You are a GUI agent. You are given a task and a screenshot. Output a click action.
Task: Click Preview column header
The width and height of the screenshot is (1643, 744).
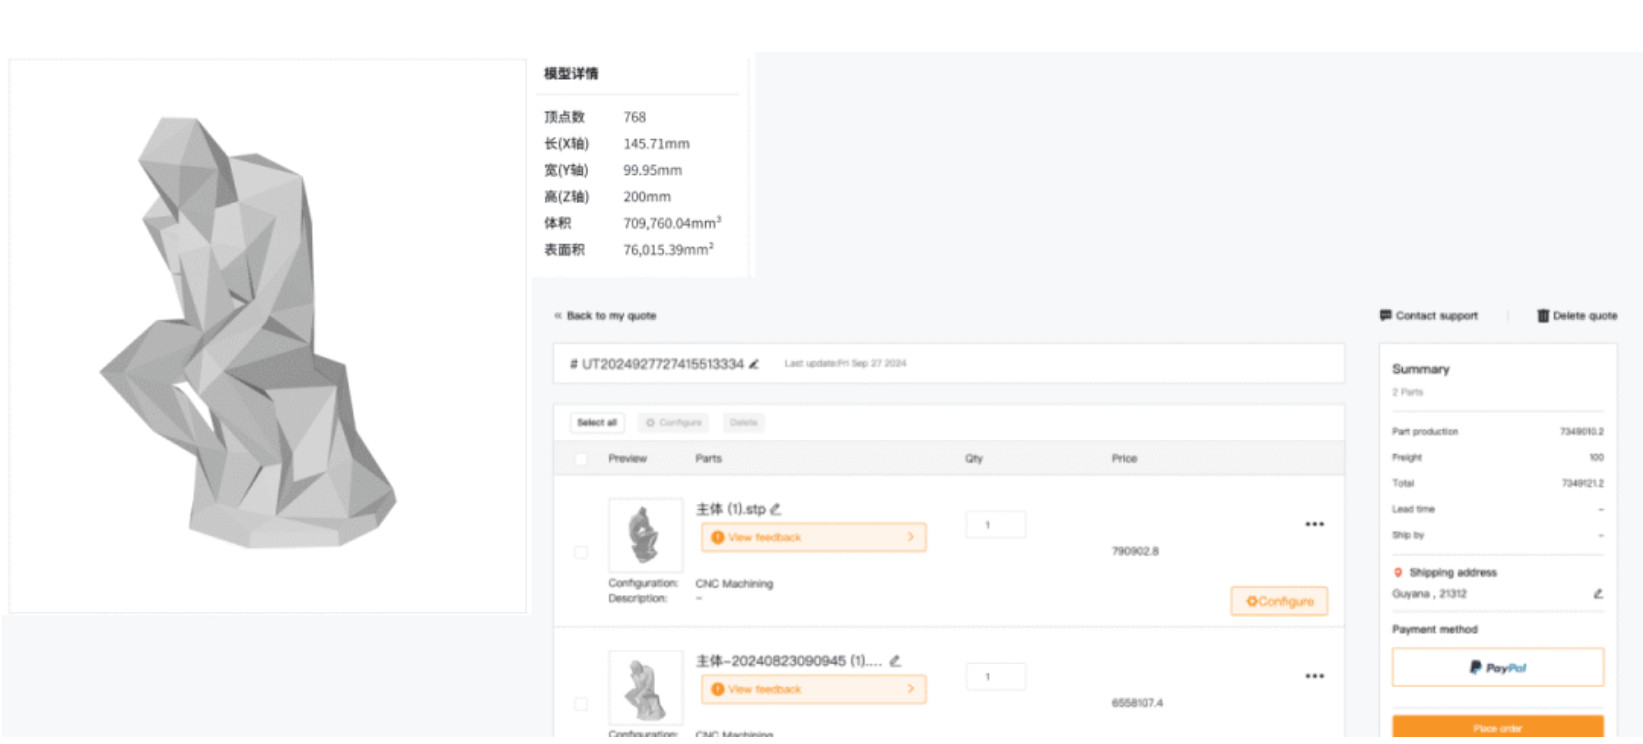coord(627,459)
